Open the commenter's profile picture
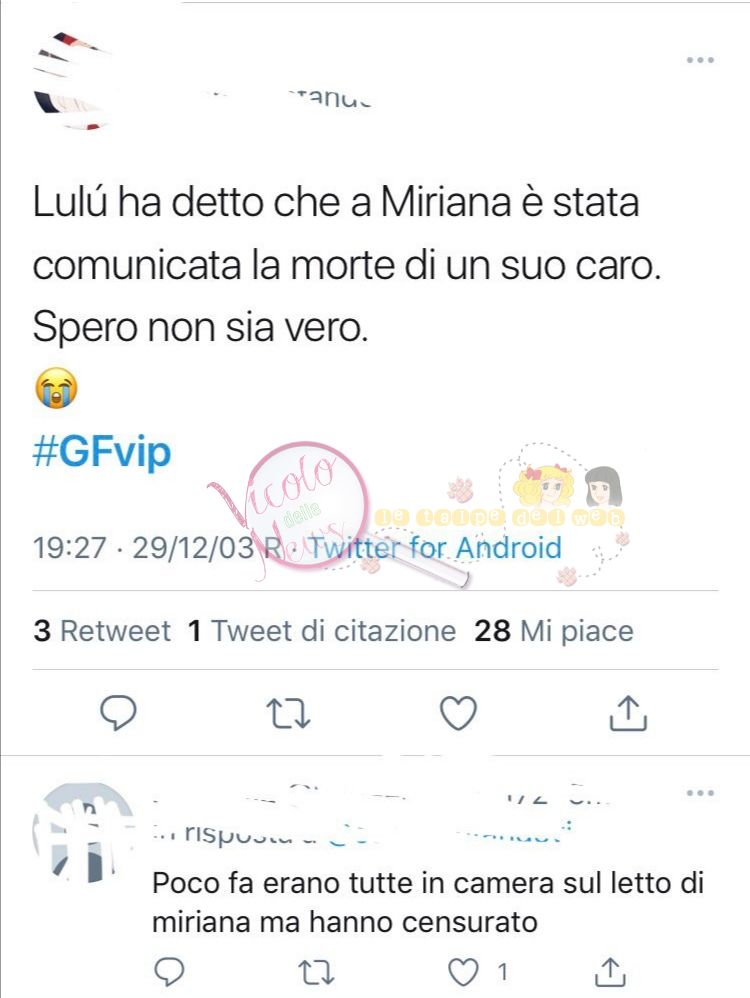 tap(81, 833)
